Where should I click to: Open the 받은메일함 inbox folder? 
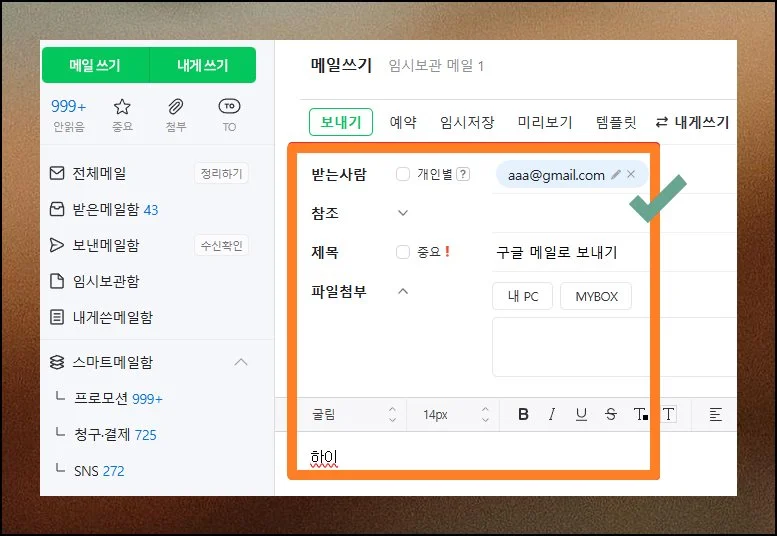coord(107,210)
